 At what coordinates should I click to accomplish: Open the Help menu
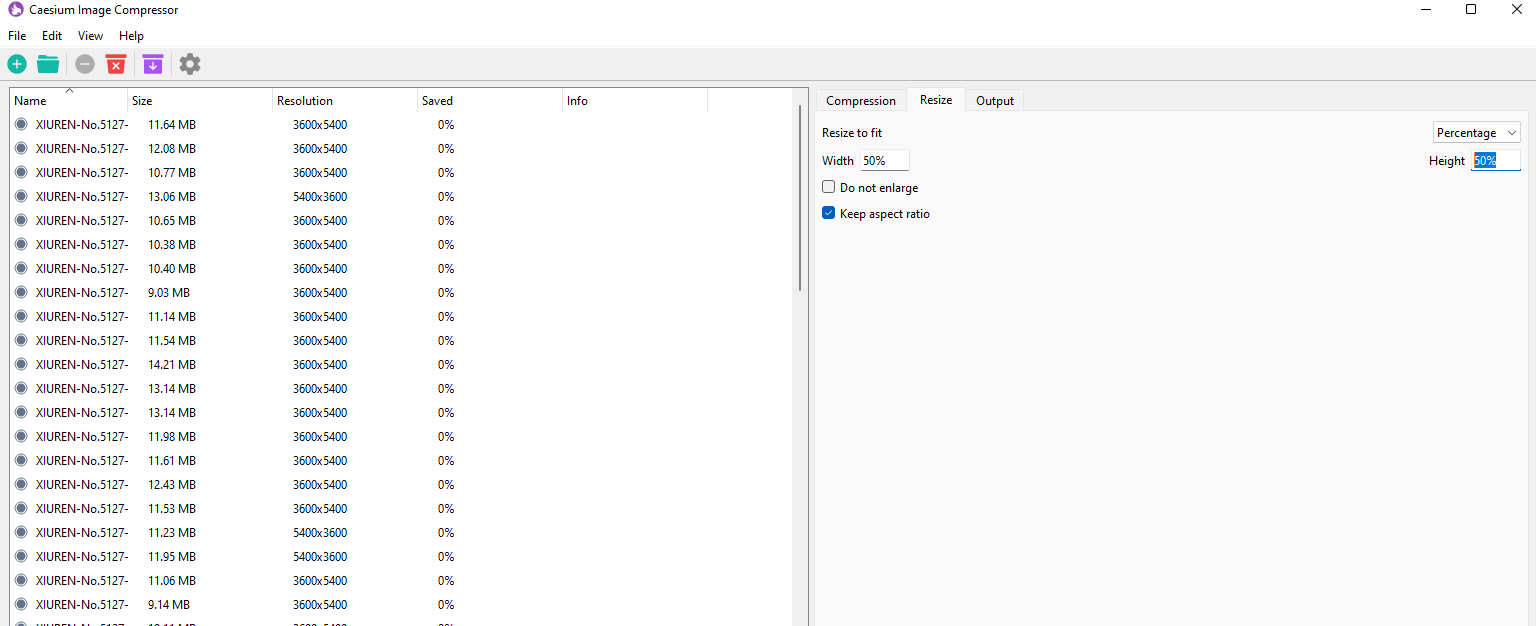coord(131,36)
